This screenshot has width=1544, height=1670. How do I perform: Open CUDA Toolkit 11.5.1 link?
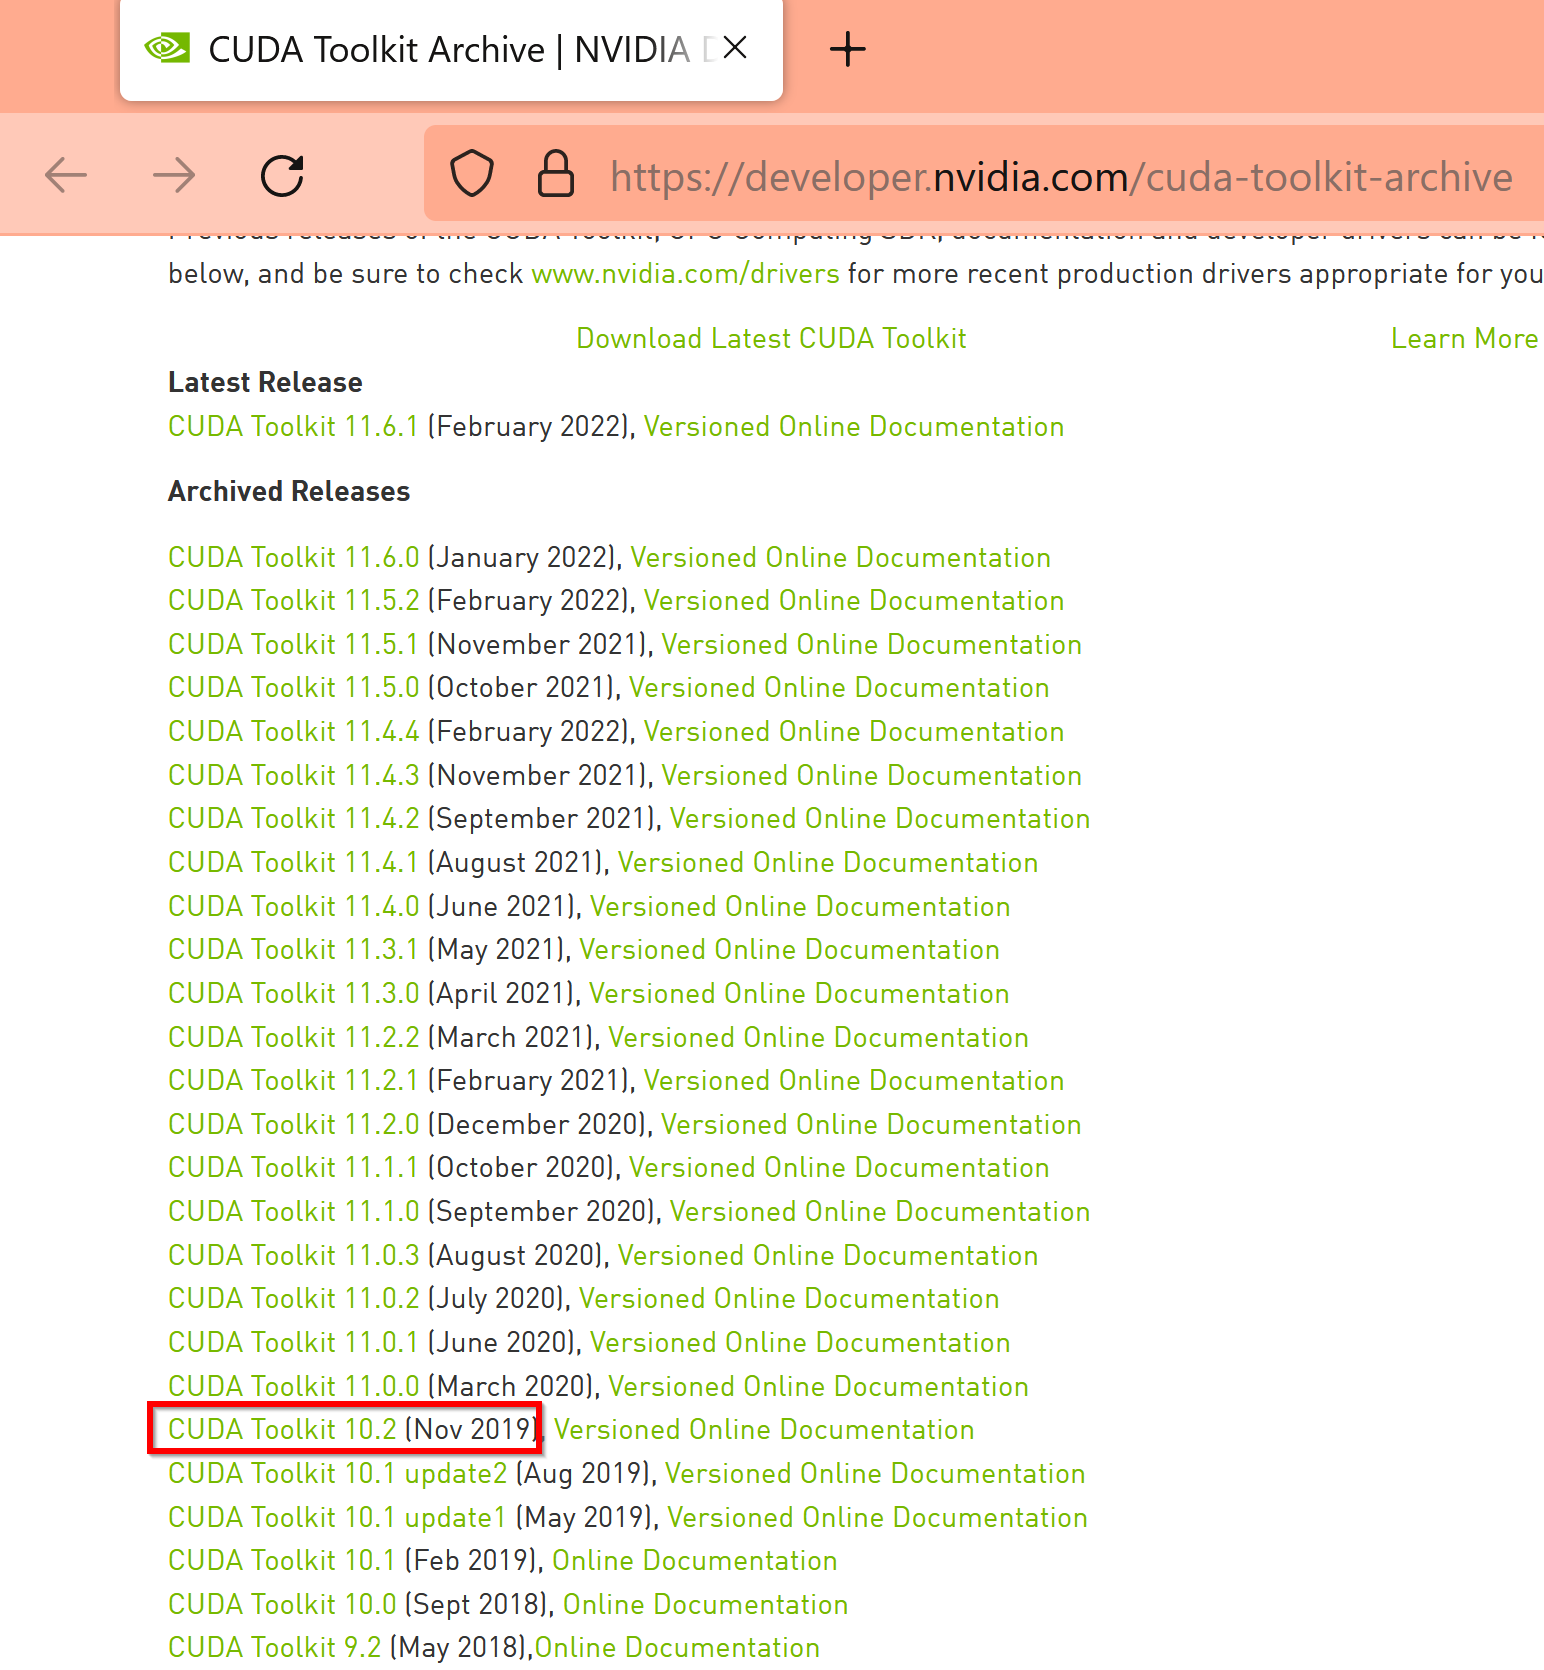(x=293, y=645)
